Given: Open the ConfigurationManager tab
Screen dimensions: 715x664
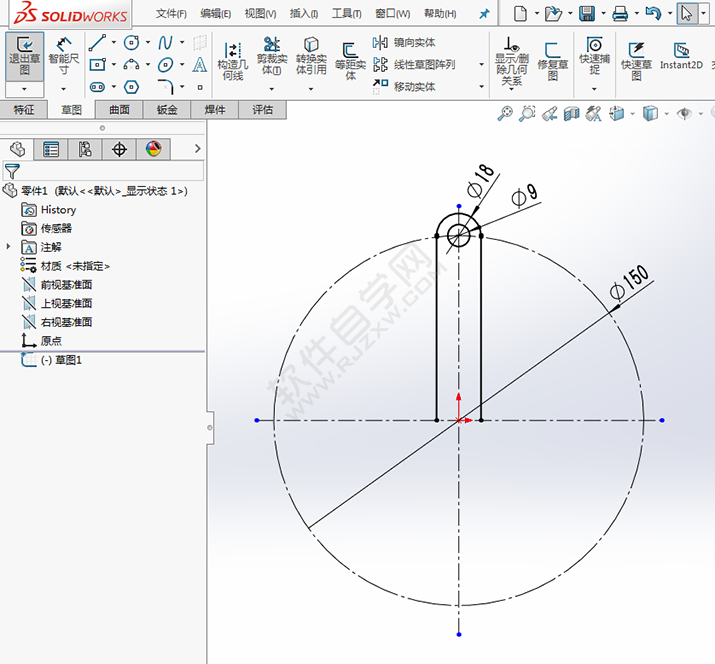Looking at the screenshot, I should [85, 149].
